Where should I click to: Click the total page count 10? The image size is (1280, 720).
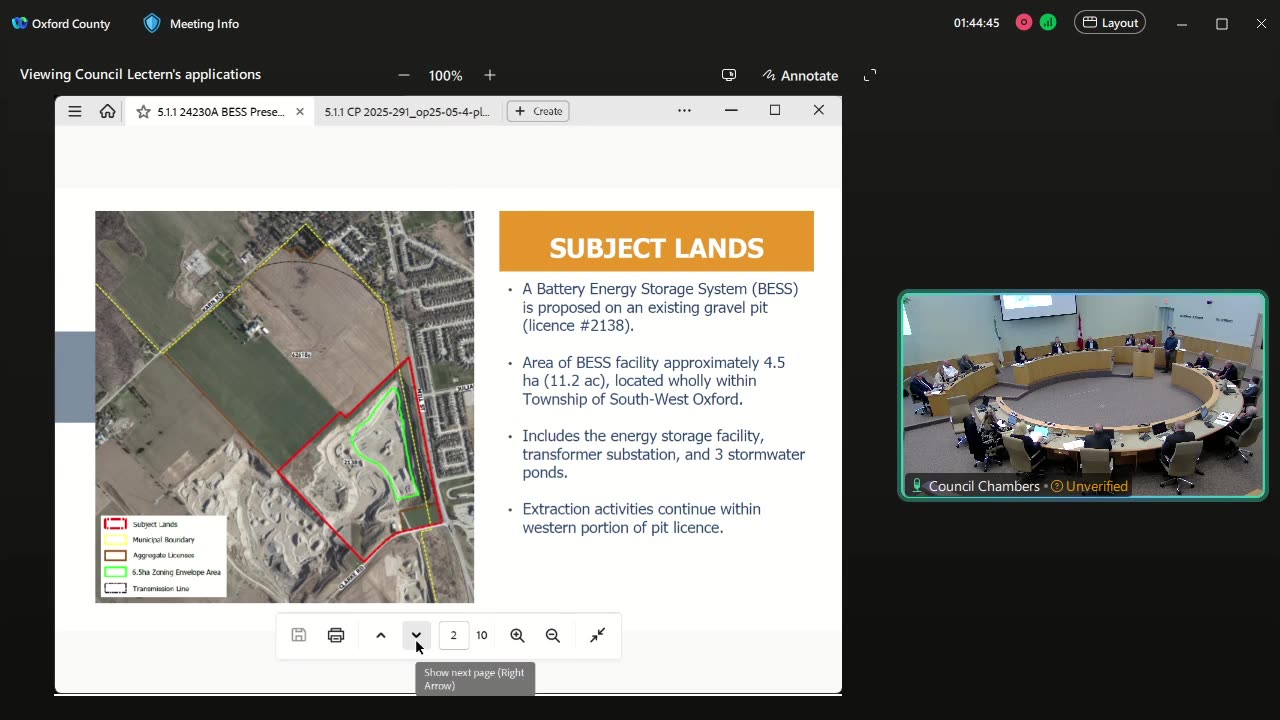point(482,635)
